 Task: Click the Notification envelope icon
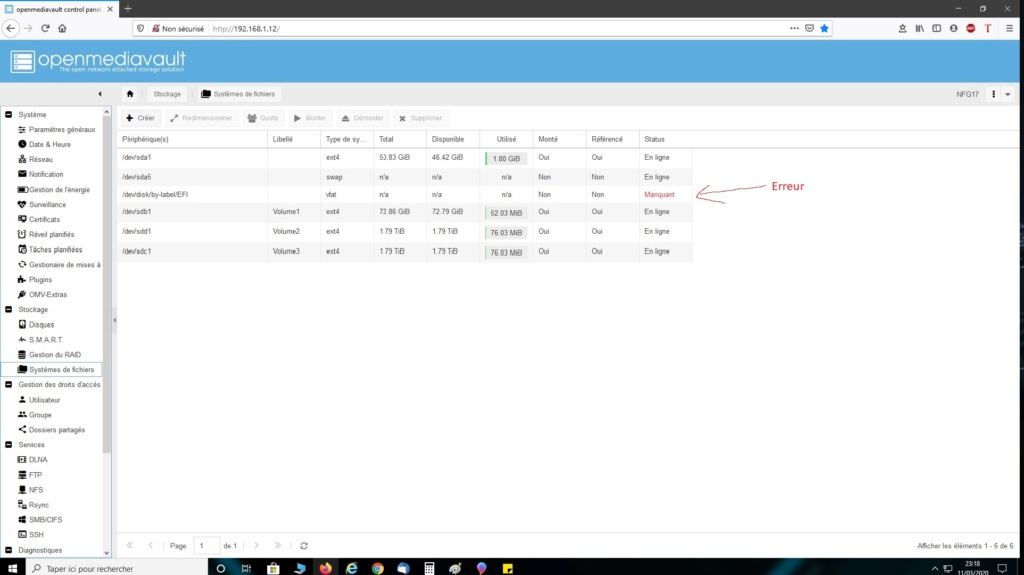[x=22, y=174]
